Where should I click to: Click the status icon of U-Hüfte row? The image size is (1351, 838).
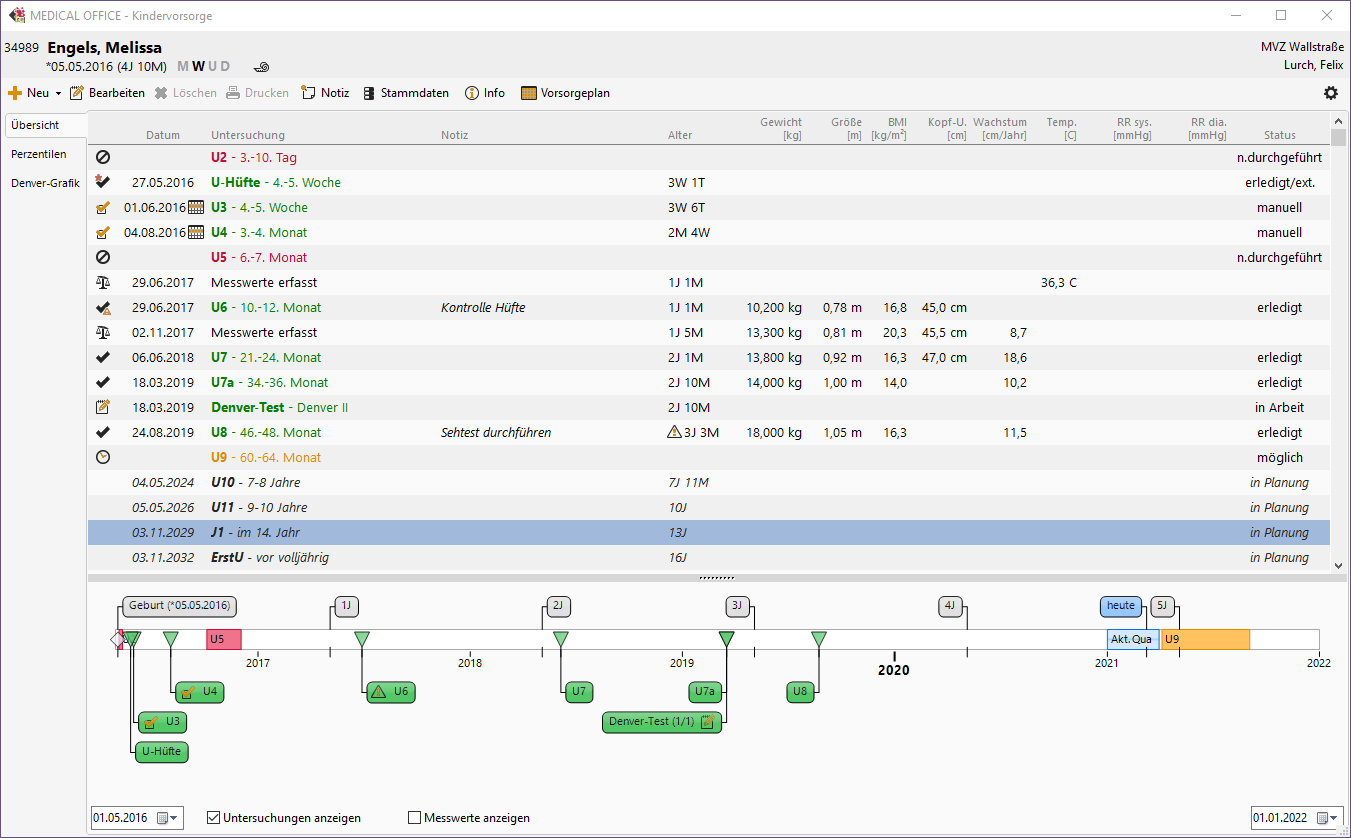point(102,182)
